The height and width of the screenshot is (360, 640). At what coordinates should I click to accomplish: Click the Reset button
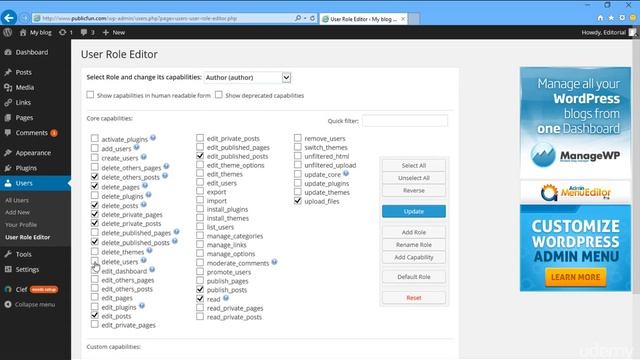414,298
